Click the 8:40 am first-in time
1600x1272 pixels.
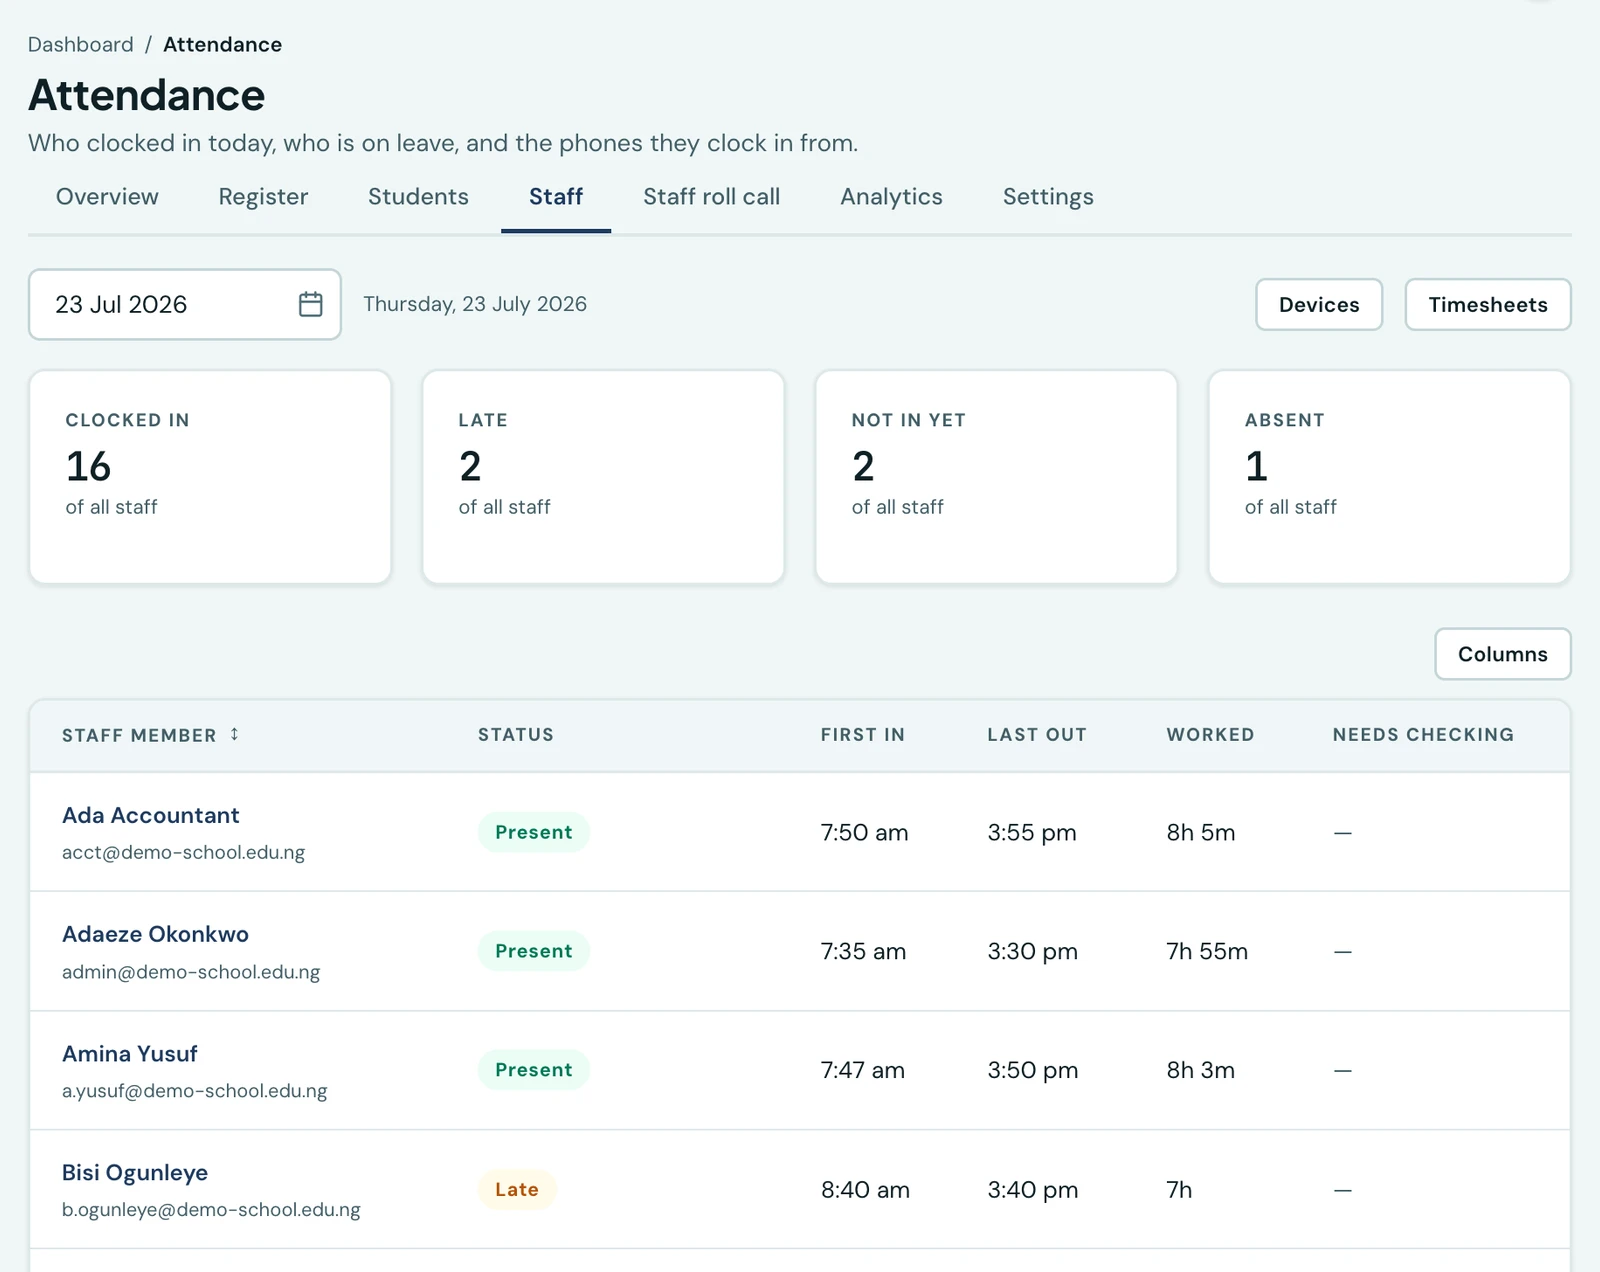866,1189
